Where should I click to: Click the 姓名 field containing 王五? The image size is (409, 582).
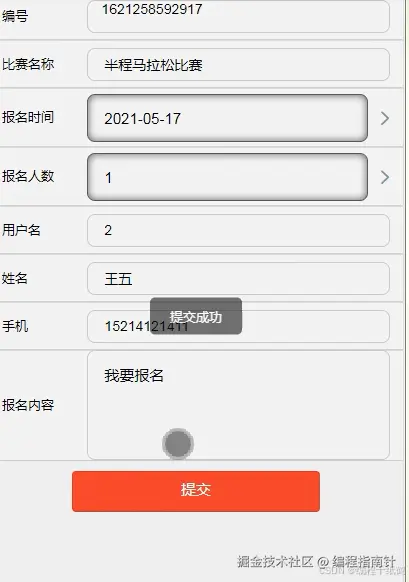pos(238,278)
